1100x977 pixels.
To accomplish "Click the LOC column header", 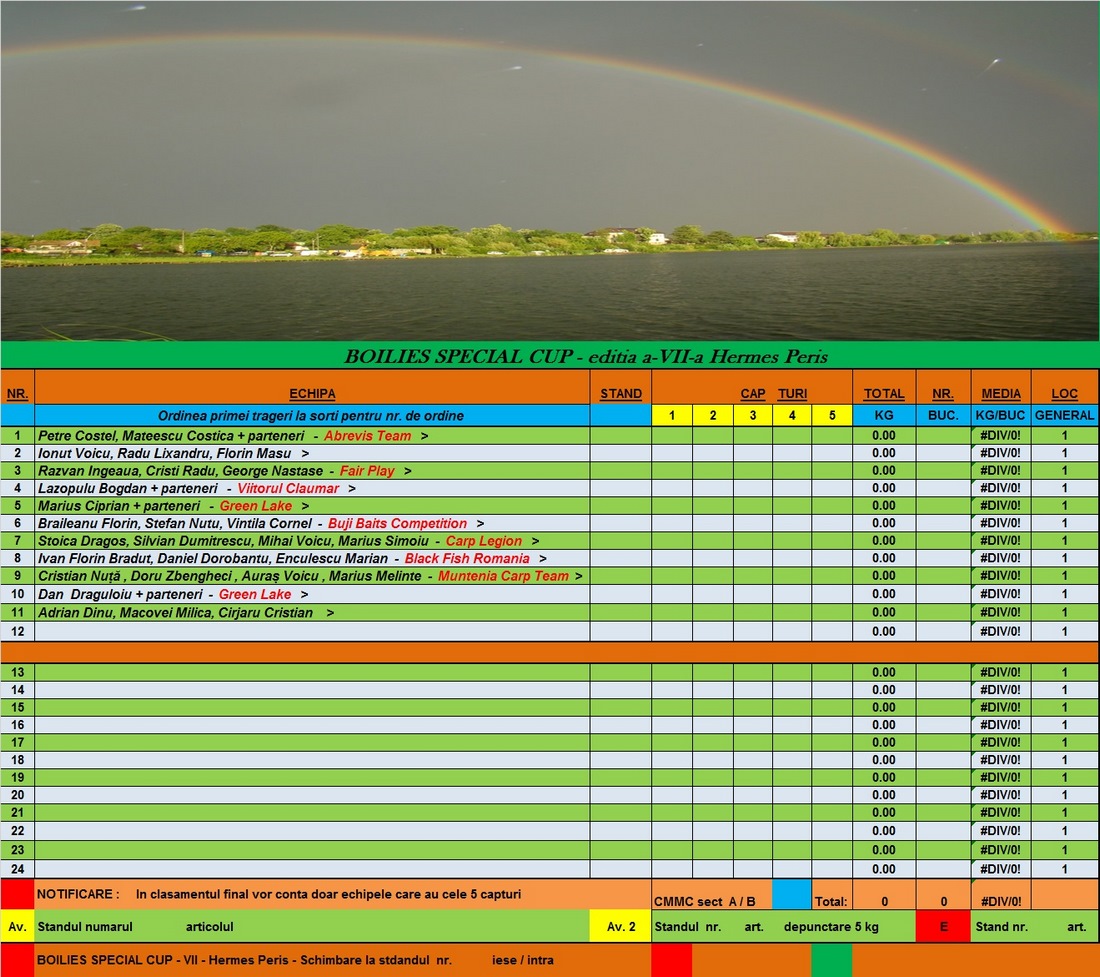I will (1064, 394).
